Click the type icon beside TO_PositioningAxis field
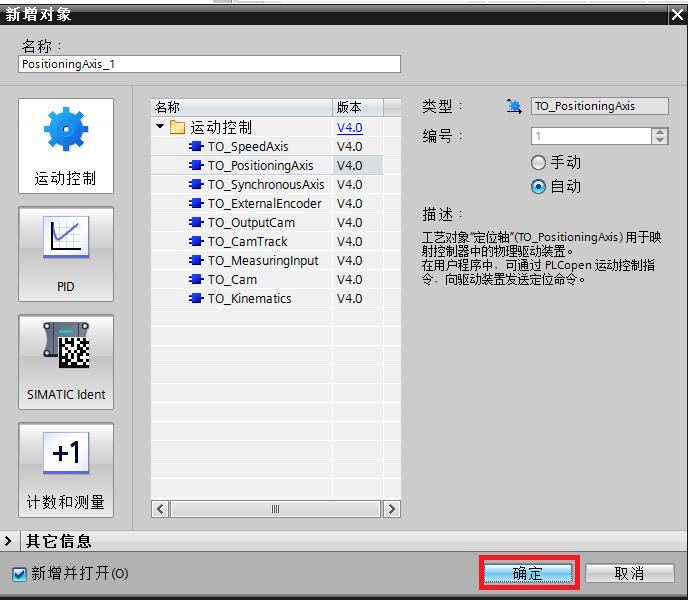The image size is (688, 600). 514,106
